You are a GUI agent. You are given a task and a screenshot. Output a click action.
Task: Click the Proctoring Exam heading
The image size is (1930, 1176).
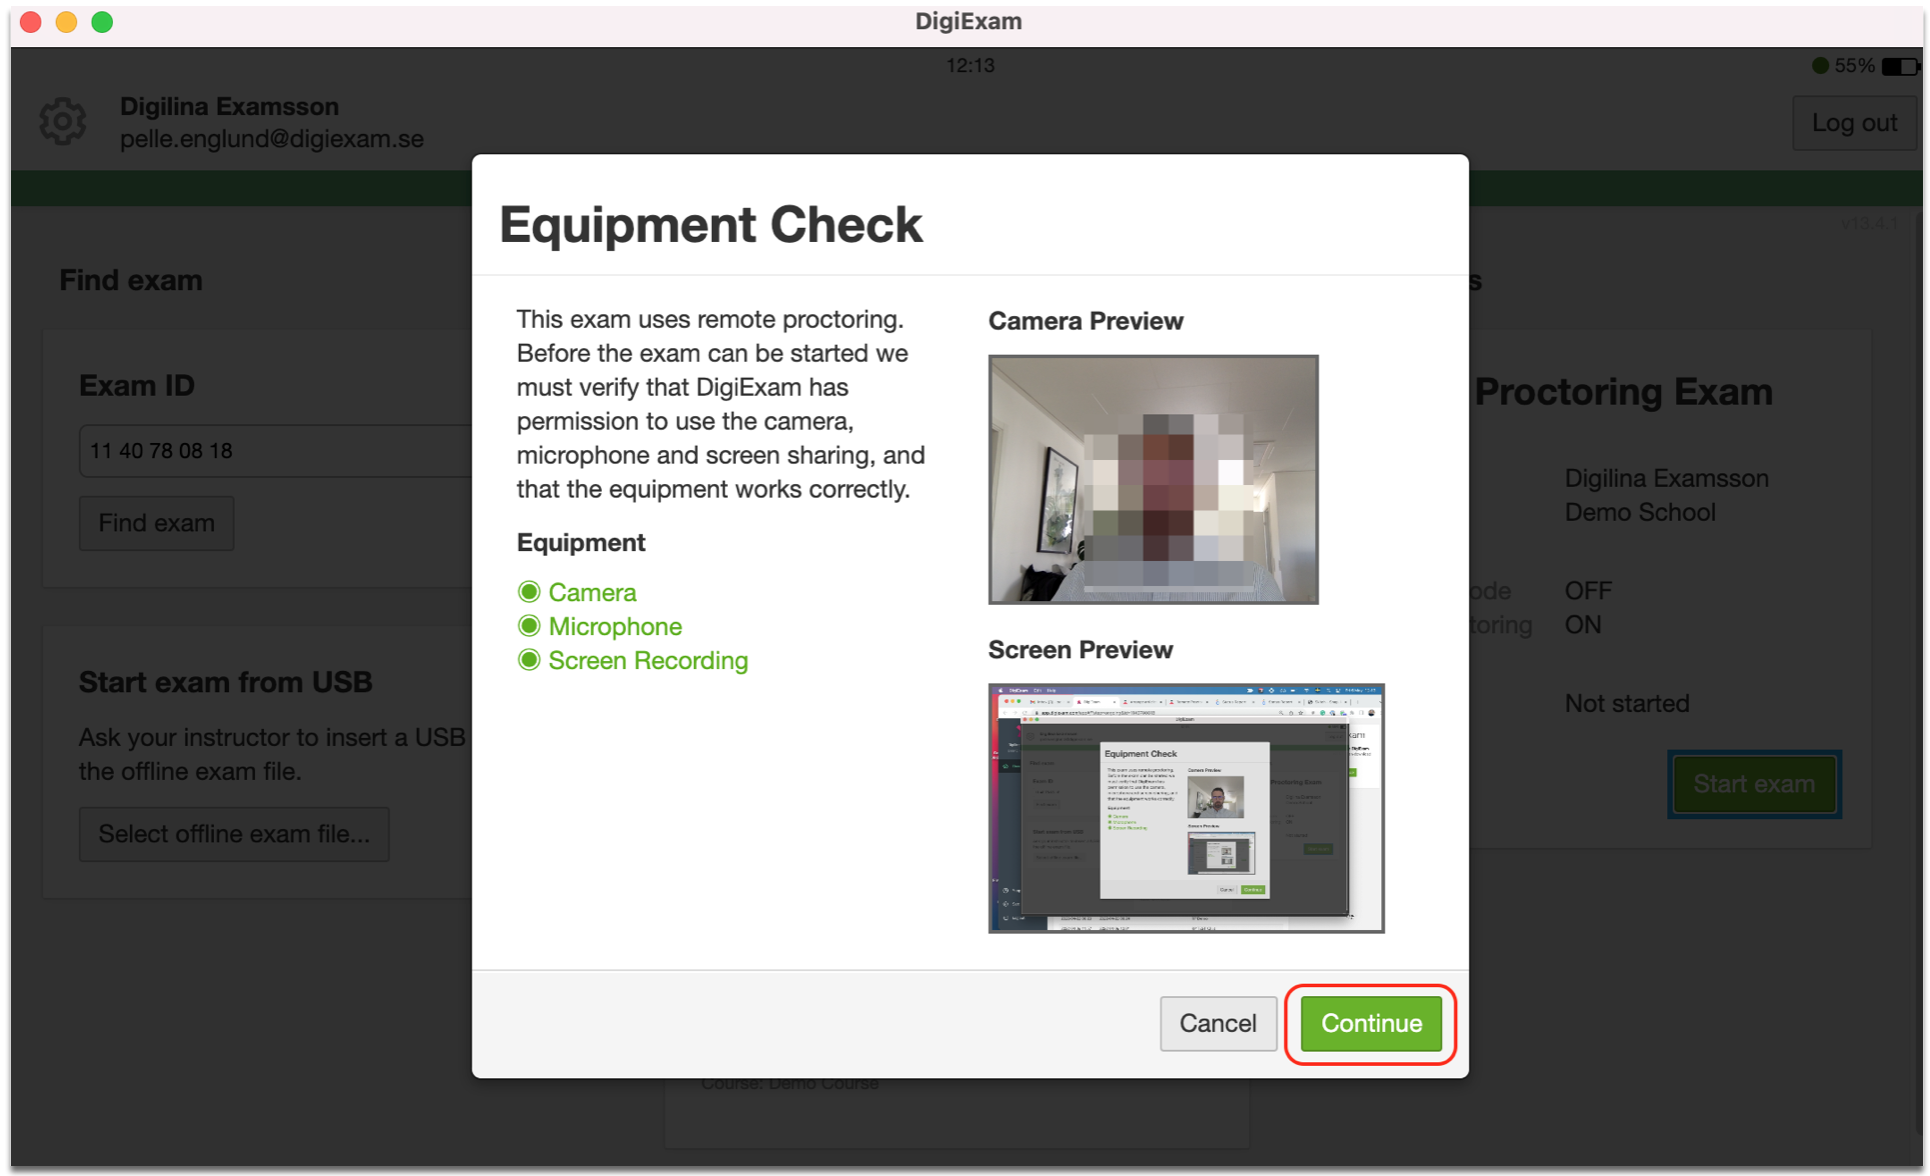(1623, 392)
